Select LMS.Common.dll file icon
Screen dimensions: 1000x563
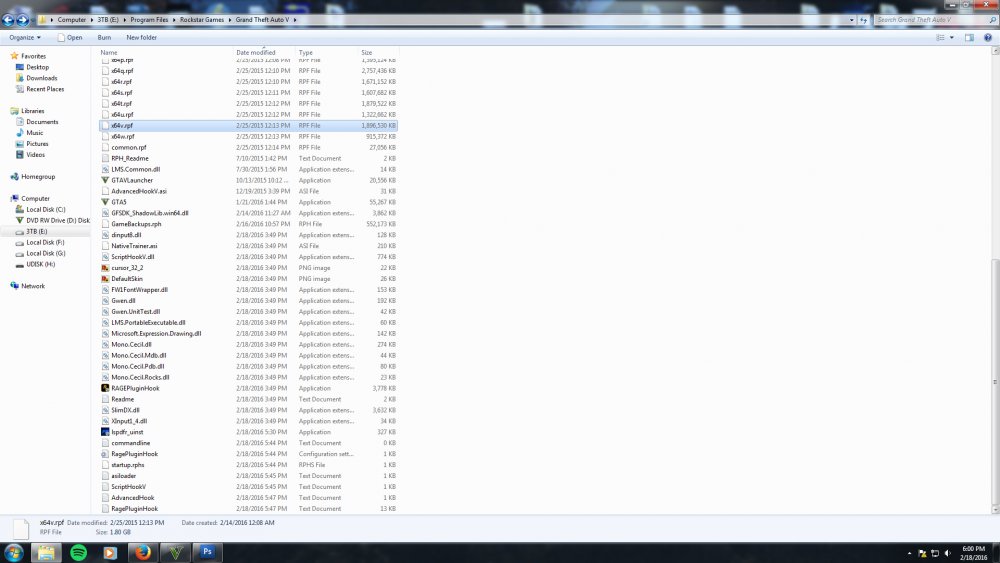105,170
